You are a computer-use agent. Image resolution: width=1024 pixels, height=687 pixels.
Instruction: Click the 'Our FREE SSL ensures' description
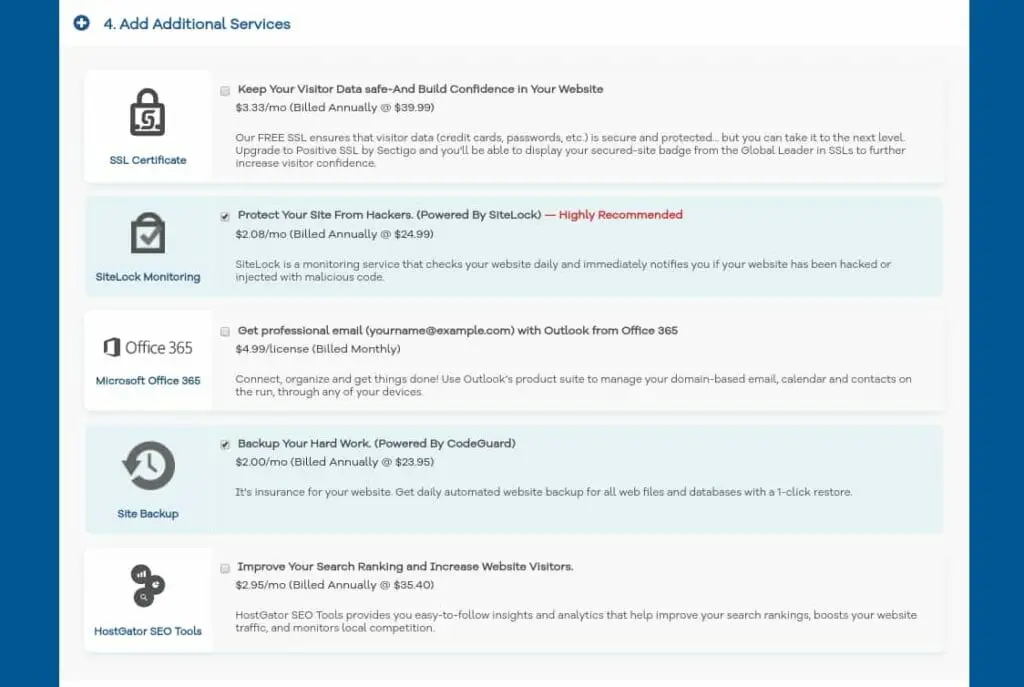[x=571, y=150]
